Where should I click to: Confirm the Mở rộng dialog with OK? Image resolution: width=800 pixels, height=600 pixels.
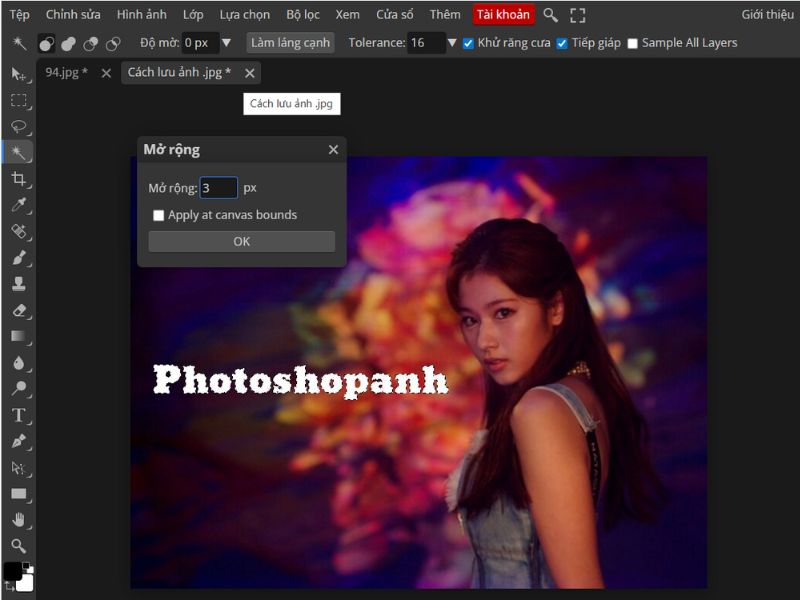[242, 241]
